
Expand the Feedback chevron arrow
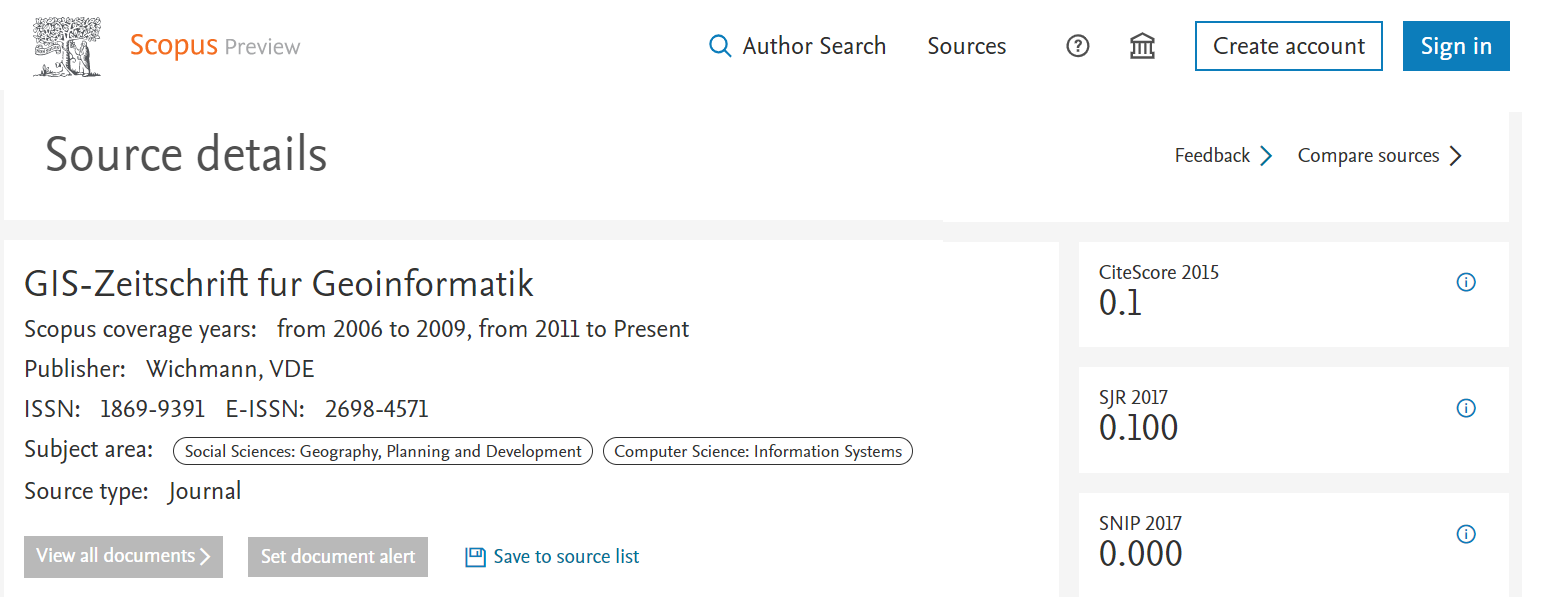pyautogui.click(x=1267, y=155)
